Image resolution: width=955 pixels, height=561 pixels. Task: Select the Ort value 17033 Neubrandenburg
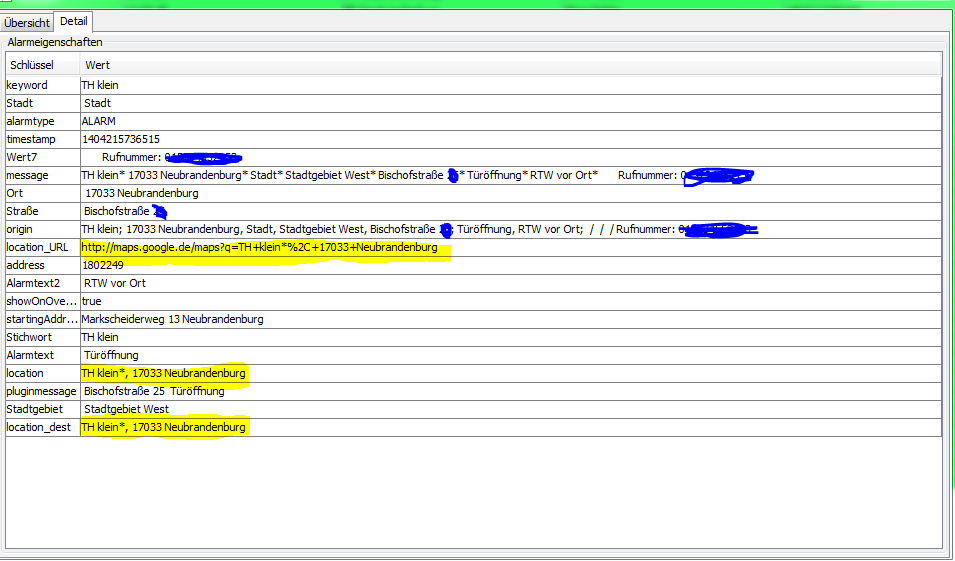coord(141,193)
